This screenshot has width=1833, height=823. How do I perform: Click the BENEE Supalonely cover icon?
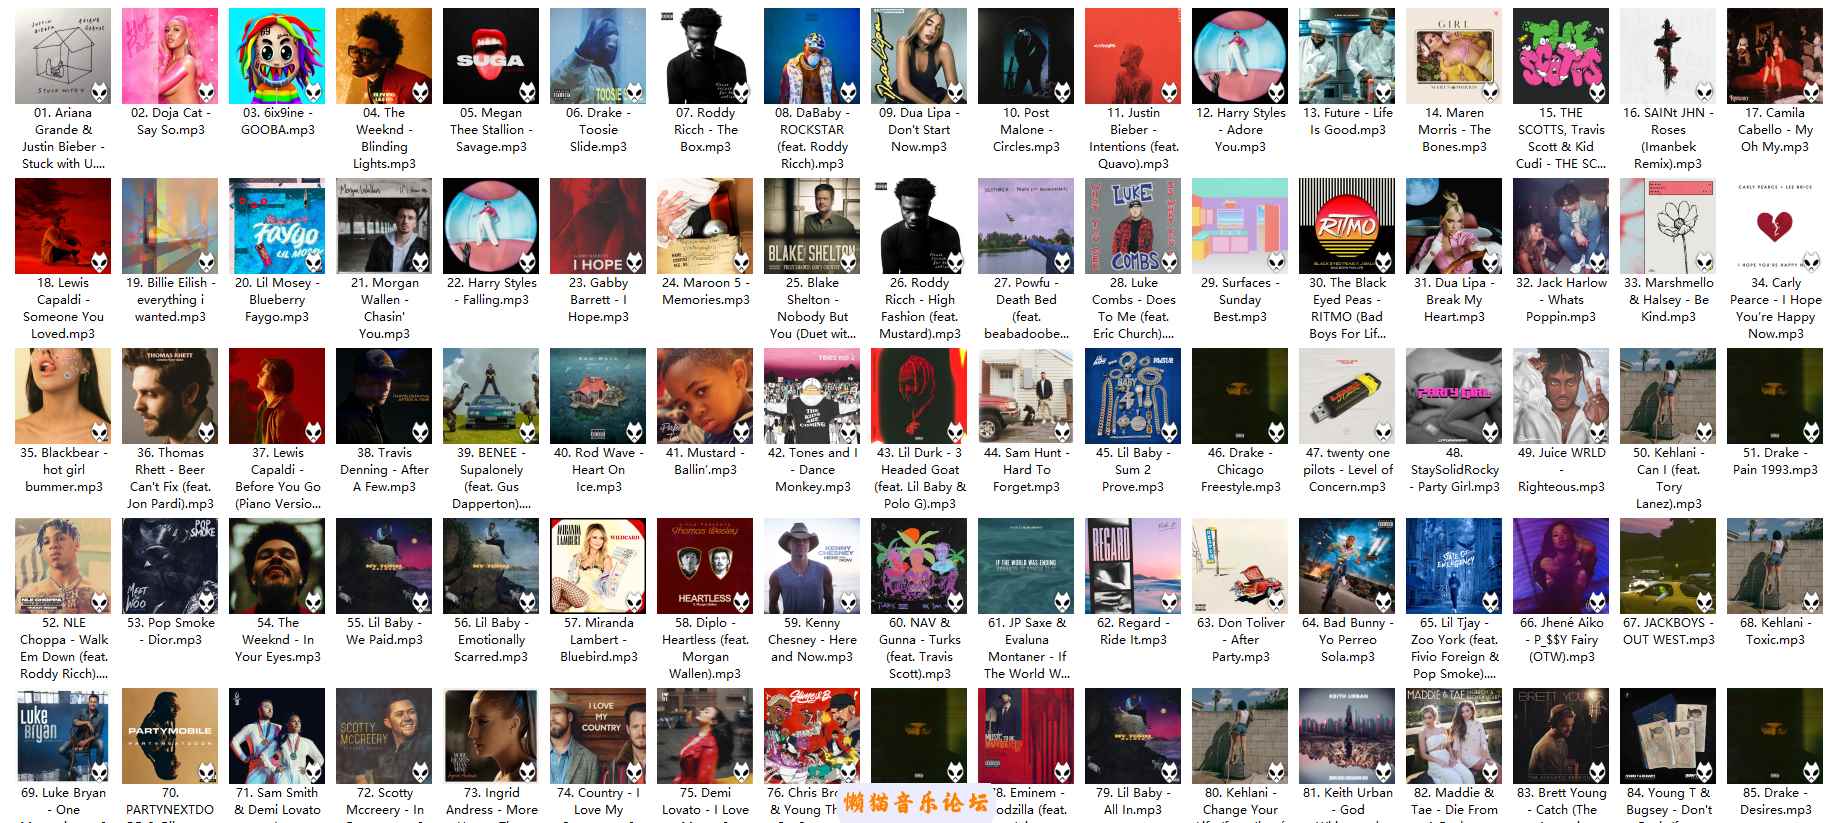coord(491,396)
